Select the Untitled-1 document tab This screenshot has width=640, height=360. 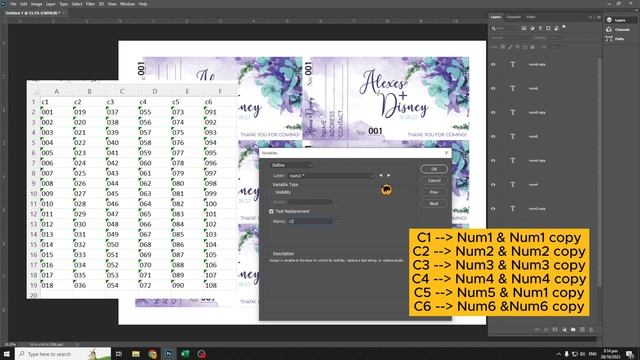pyautogui.click(x=33, y=13)
